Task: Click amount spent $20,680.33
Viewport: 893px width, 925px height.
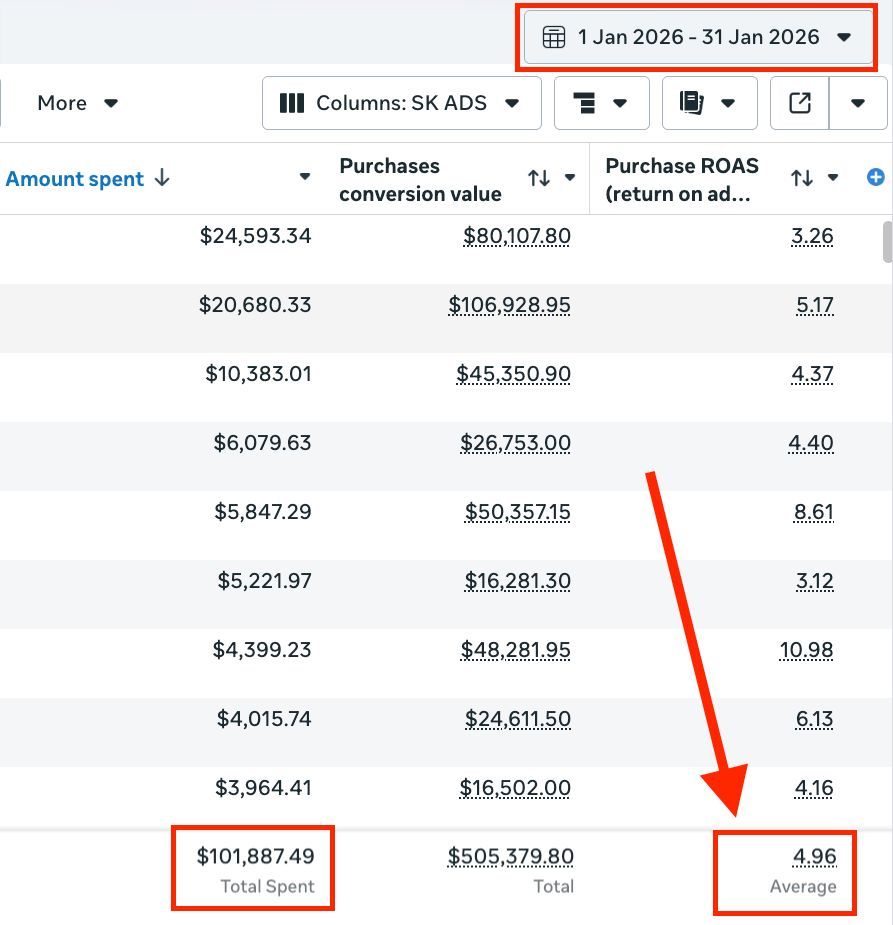Action: [x=255, y=305]
